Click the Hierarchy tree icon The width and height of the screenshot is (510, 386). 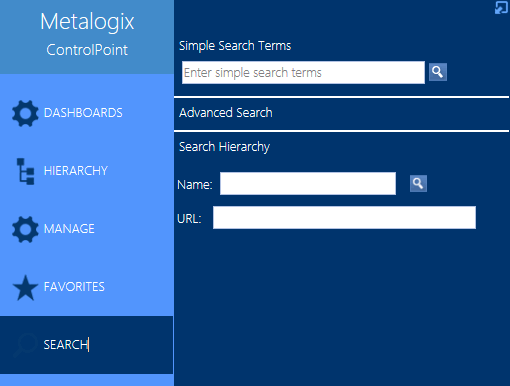(26, 171)
